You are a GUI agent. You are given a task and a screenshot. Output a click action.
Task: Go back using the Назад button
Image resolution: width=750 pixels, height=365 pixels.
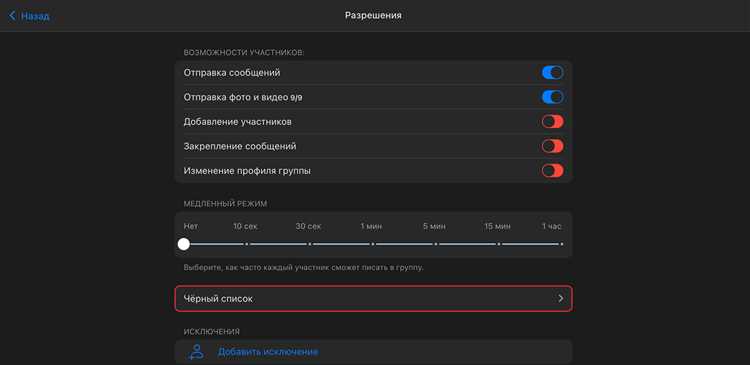point(29,16)
